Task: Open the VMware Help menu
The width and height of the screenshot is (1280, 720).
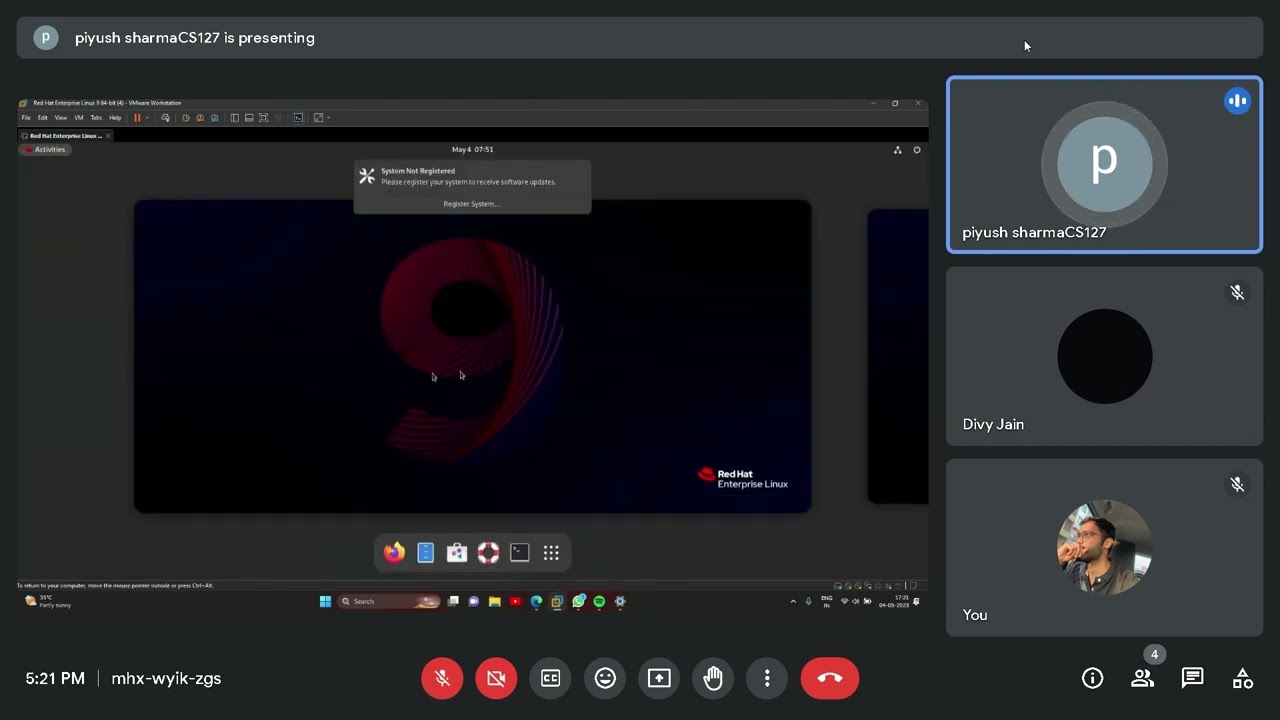Action: (x=115, y=117)
